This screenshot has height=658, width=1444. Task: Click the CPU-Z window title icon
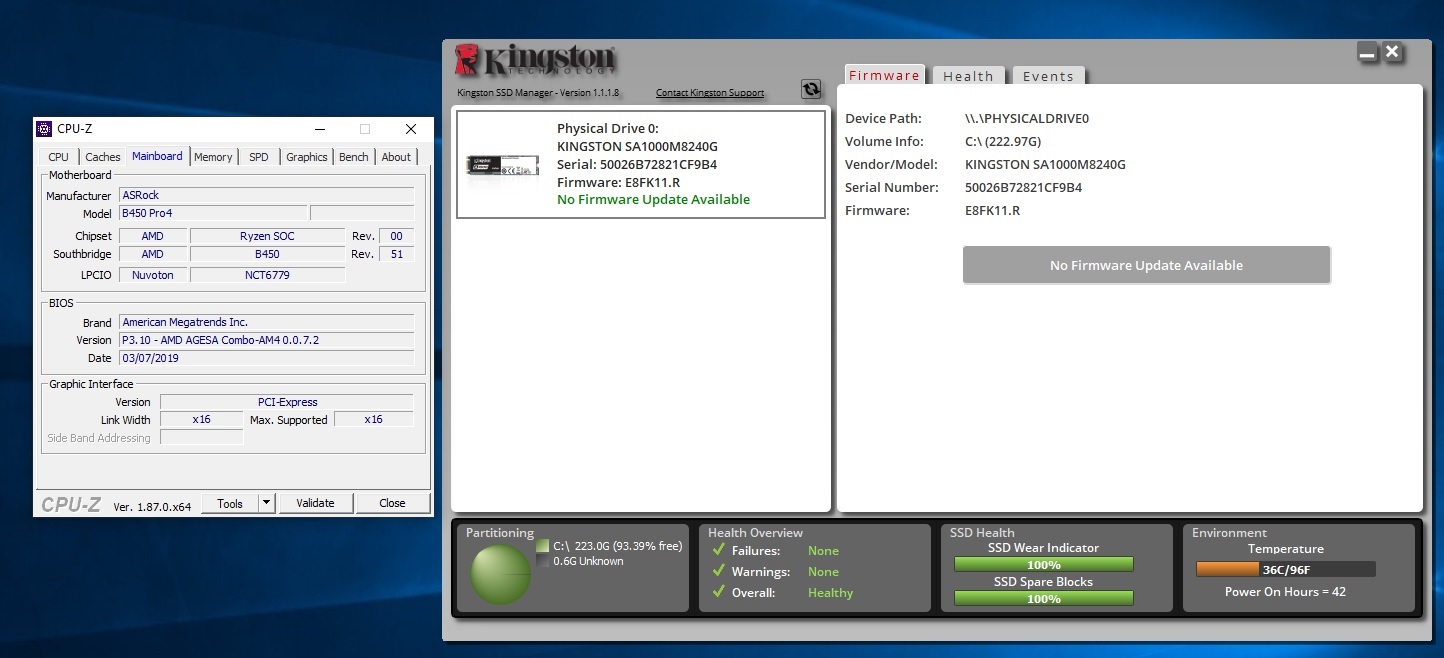coord(44,128)
